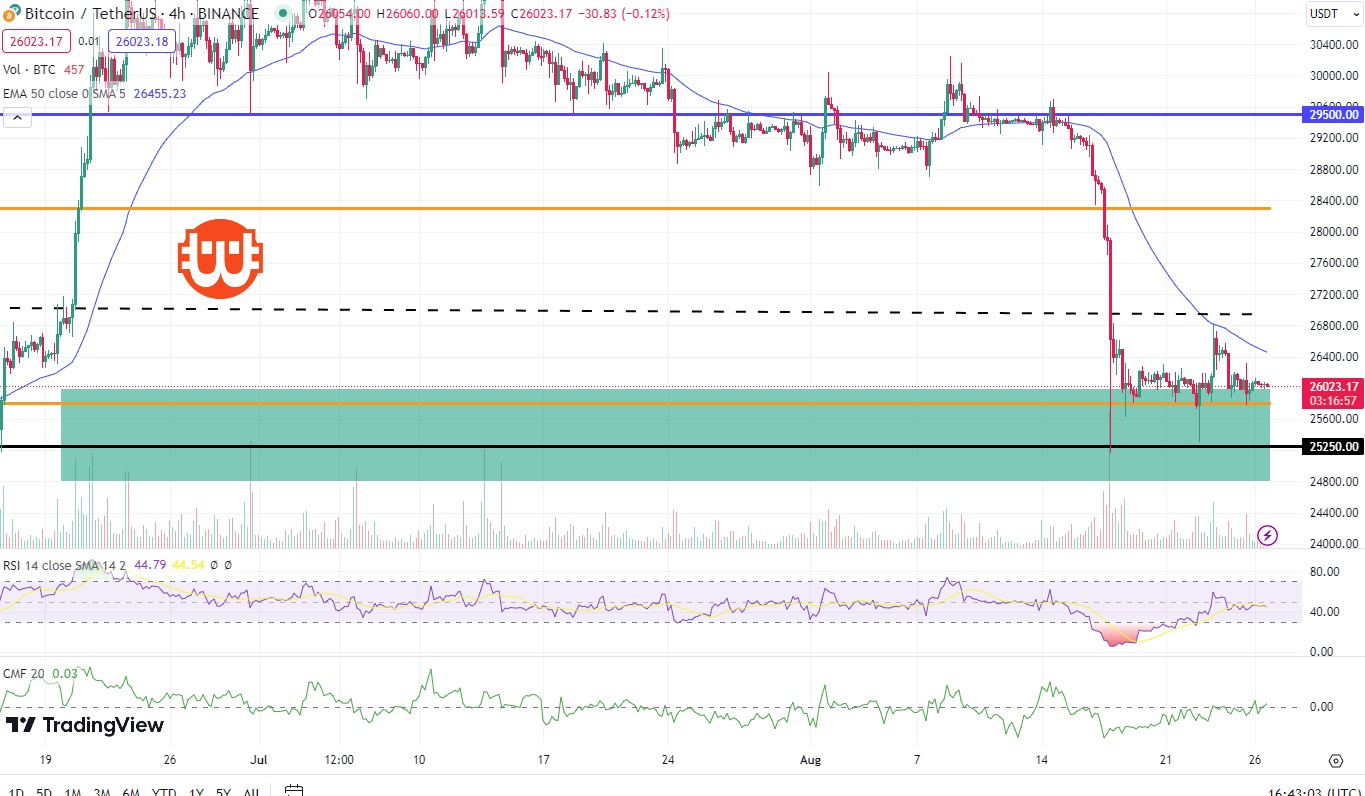This screenshot has width=1365, height=796.
Task: Click the open value O26054.00
Action: click(x=340, y=14)
